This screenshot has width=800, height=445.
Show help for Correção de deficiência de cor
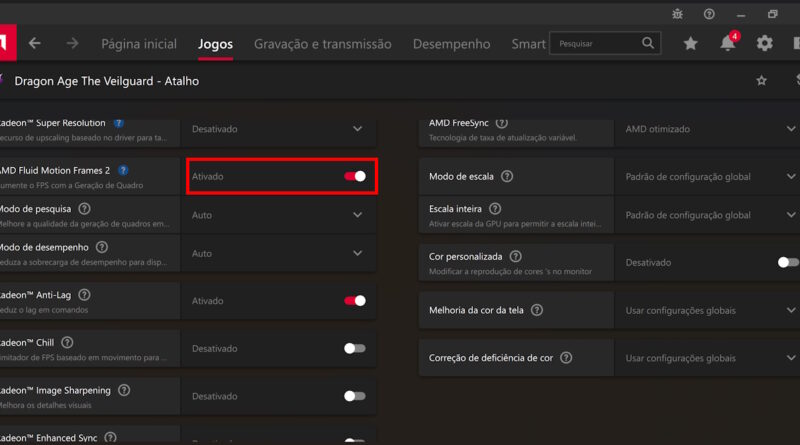[x=566, y=358]
